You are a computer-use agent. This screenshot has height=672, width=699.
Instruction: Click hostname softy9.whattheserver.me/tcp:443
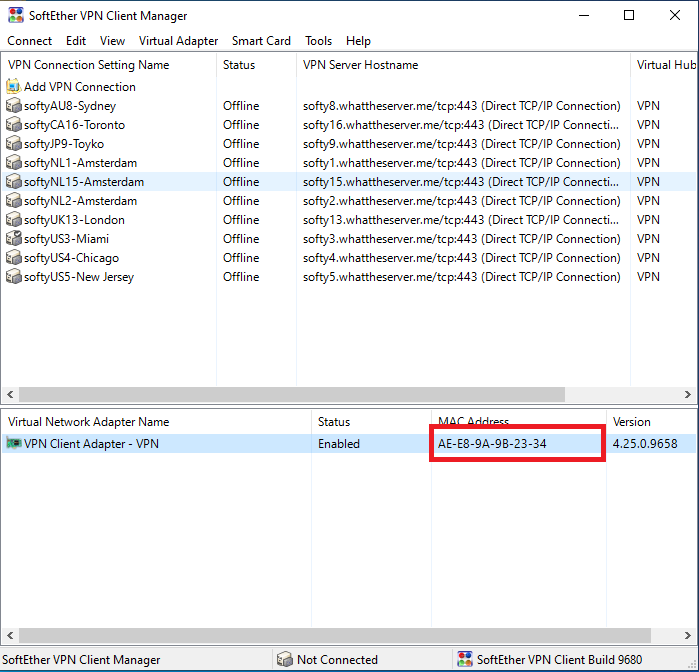462,144
